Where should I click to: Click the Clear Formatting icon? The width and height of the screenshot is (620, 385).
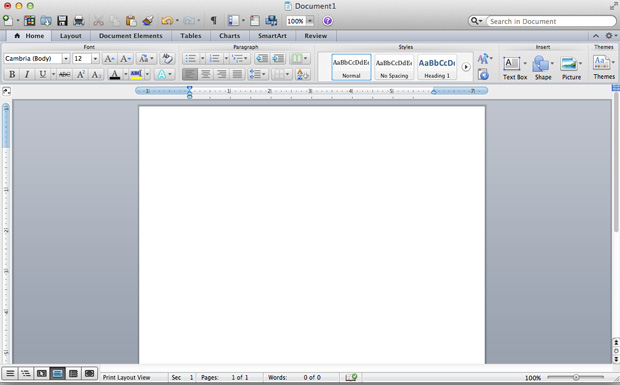tap(167, 59)
